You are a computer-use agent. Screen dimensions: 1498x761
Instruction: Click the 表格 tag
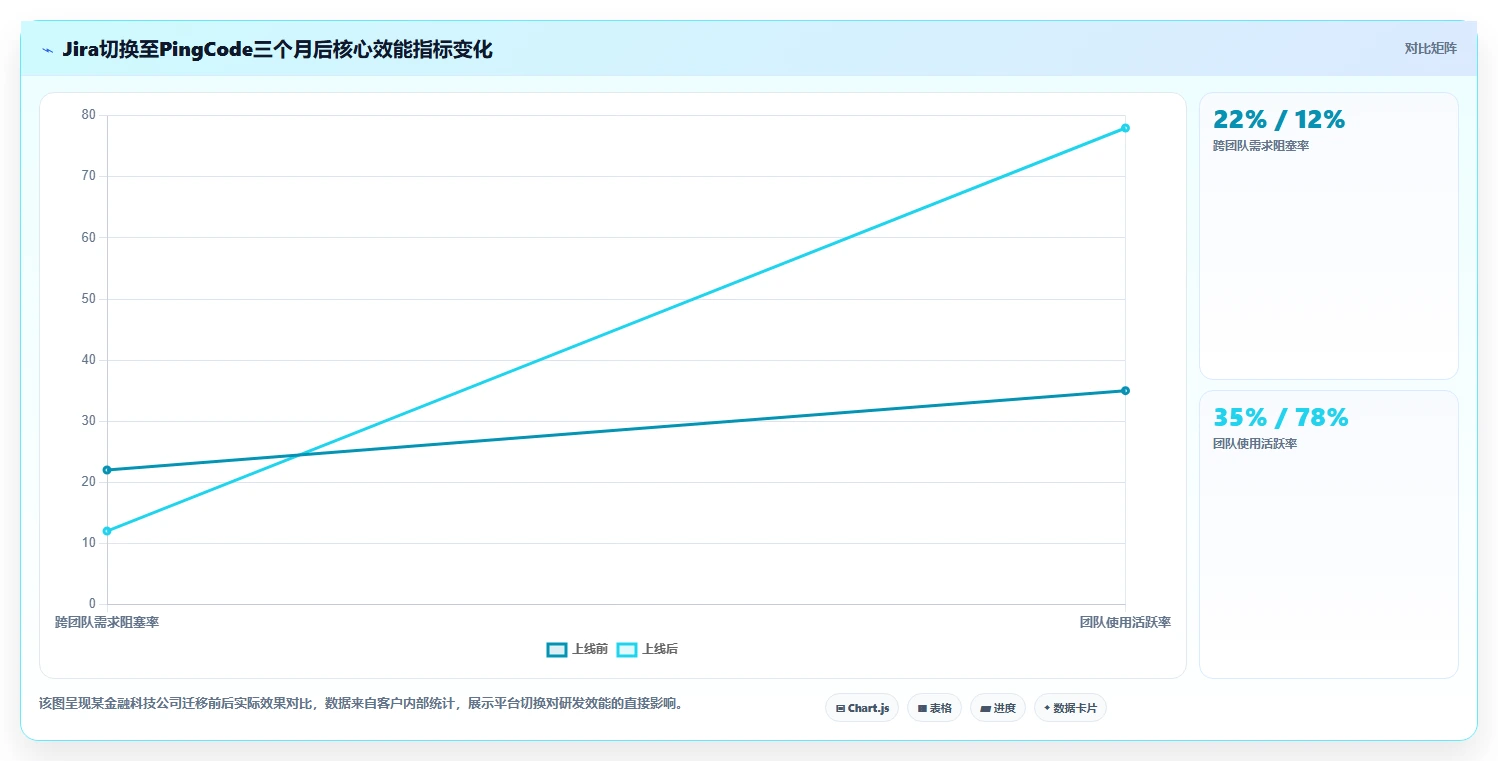[934, 708]
